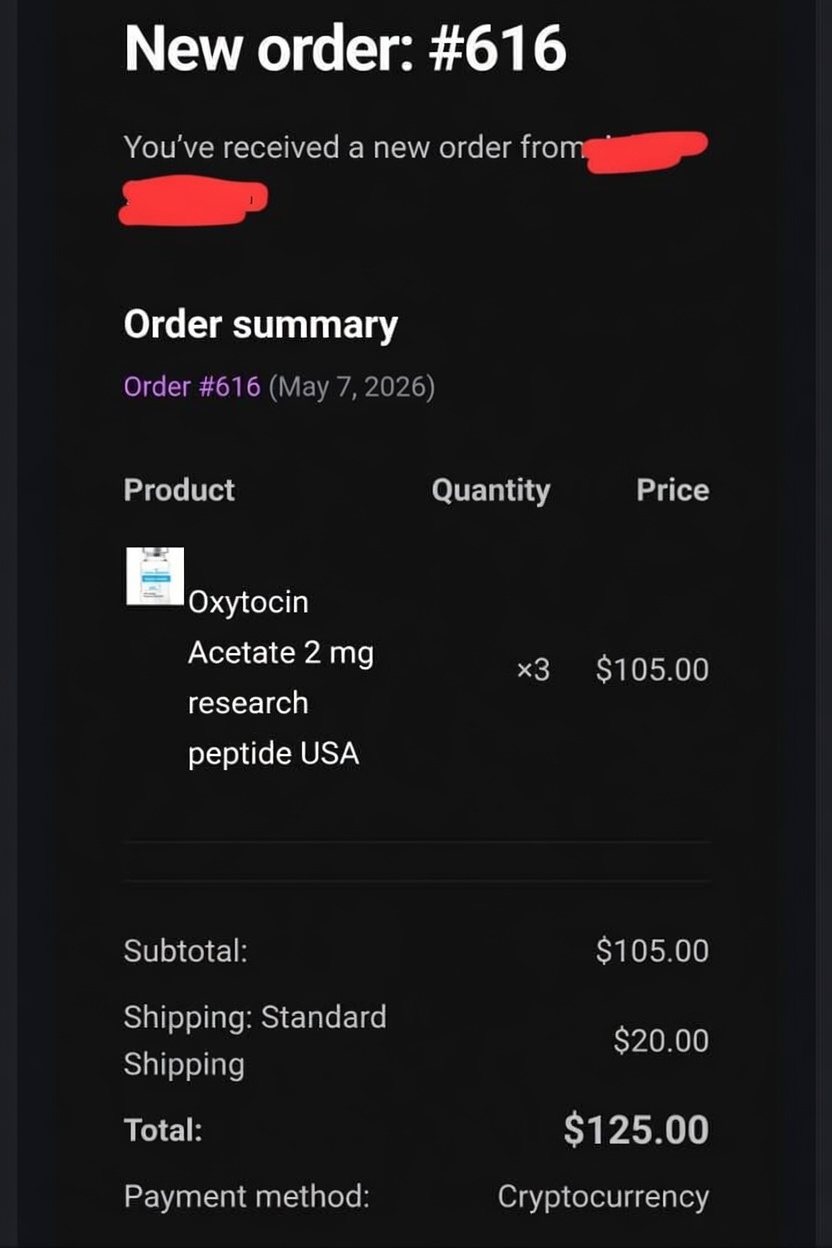
Task: Click the Subtotal label
Action: [185, 950]
